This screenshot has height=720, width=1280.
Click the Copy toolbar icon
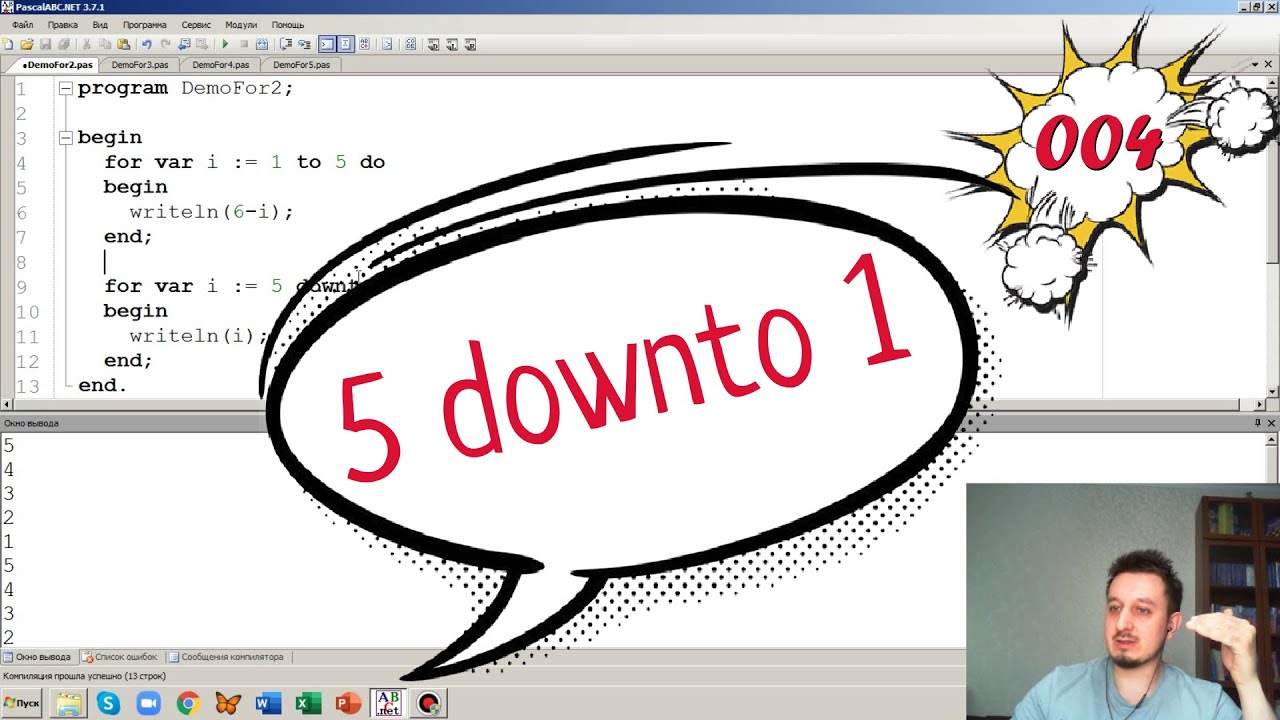pos(105,44)
